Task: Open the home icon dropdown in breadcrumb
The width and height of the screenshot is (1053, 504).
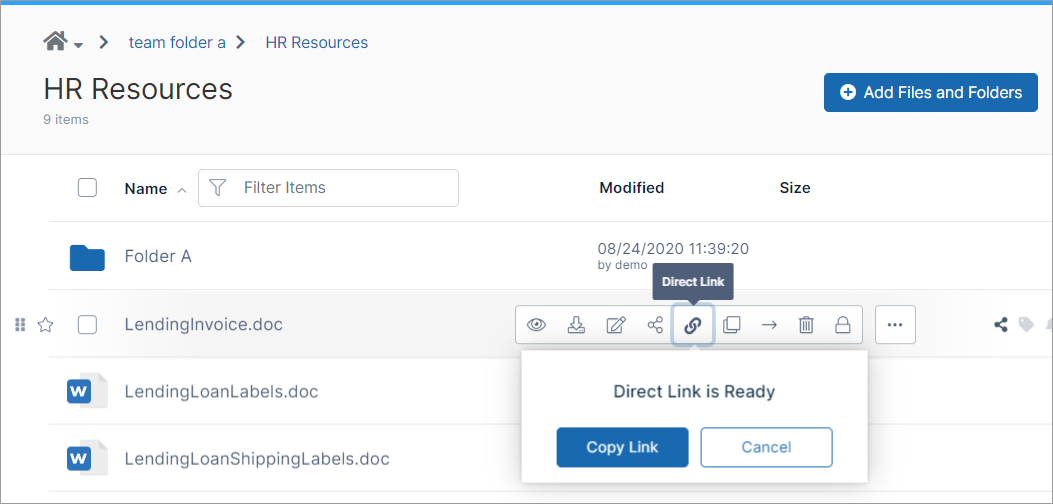Action: (62, 43)
